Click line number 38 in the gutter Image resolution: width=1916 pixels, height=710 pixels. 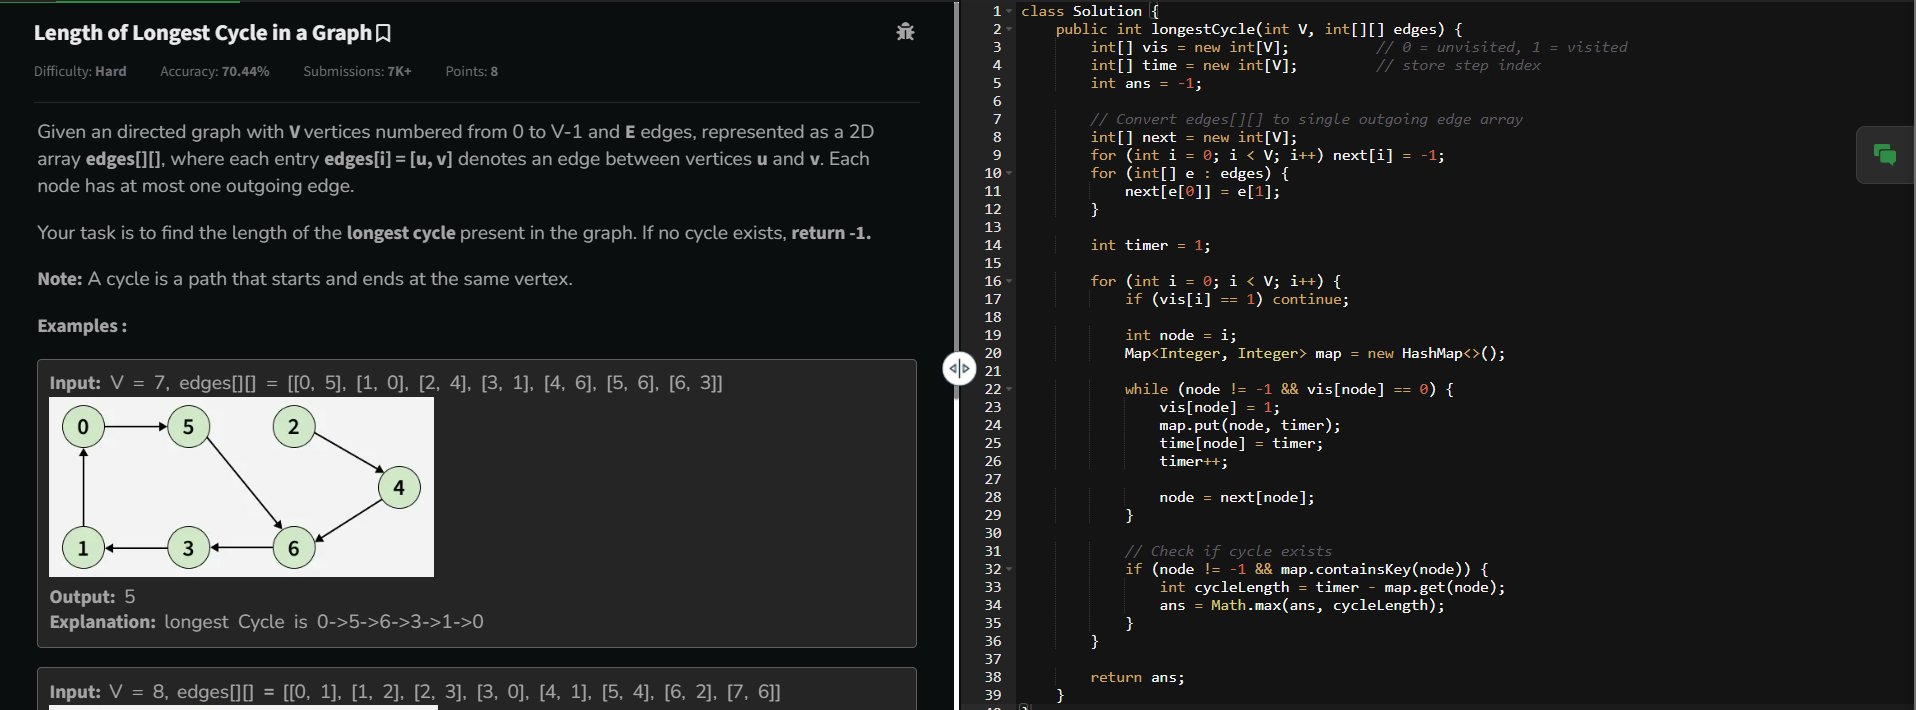click(x=992, y=677)
